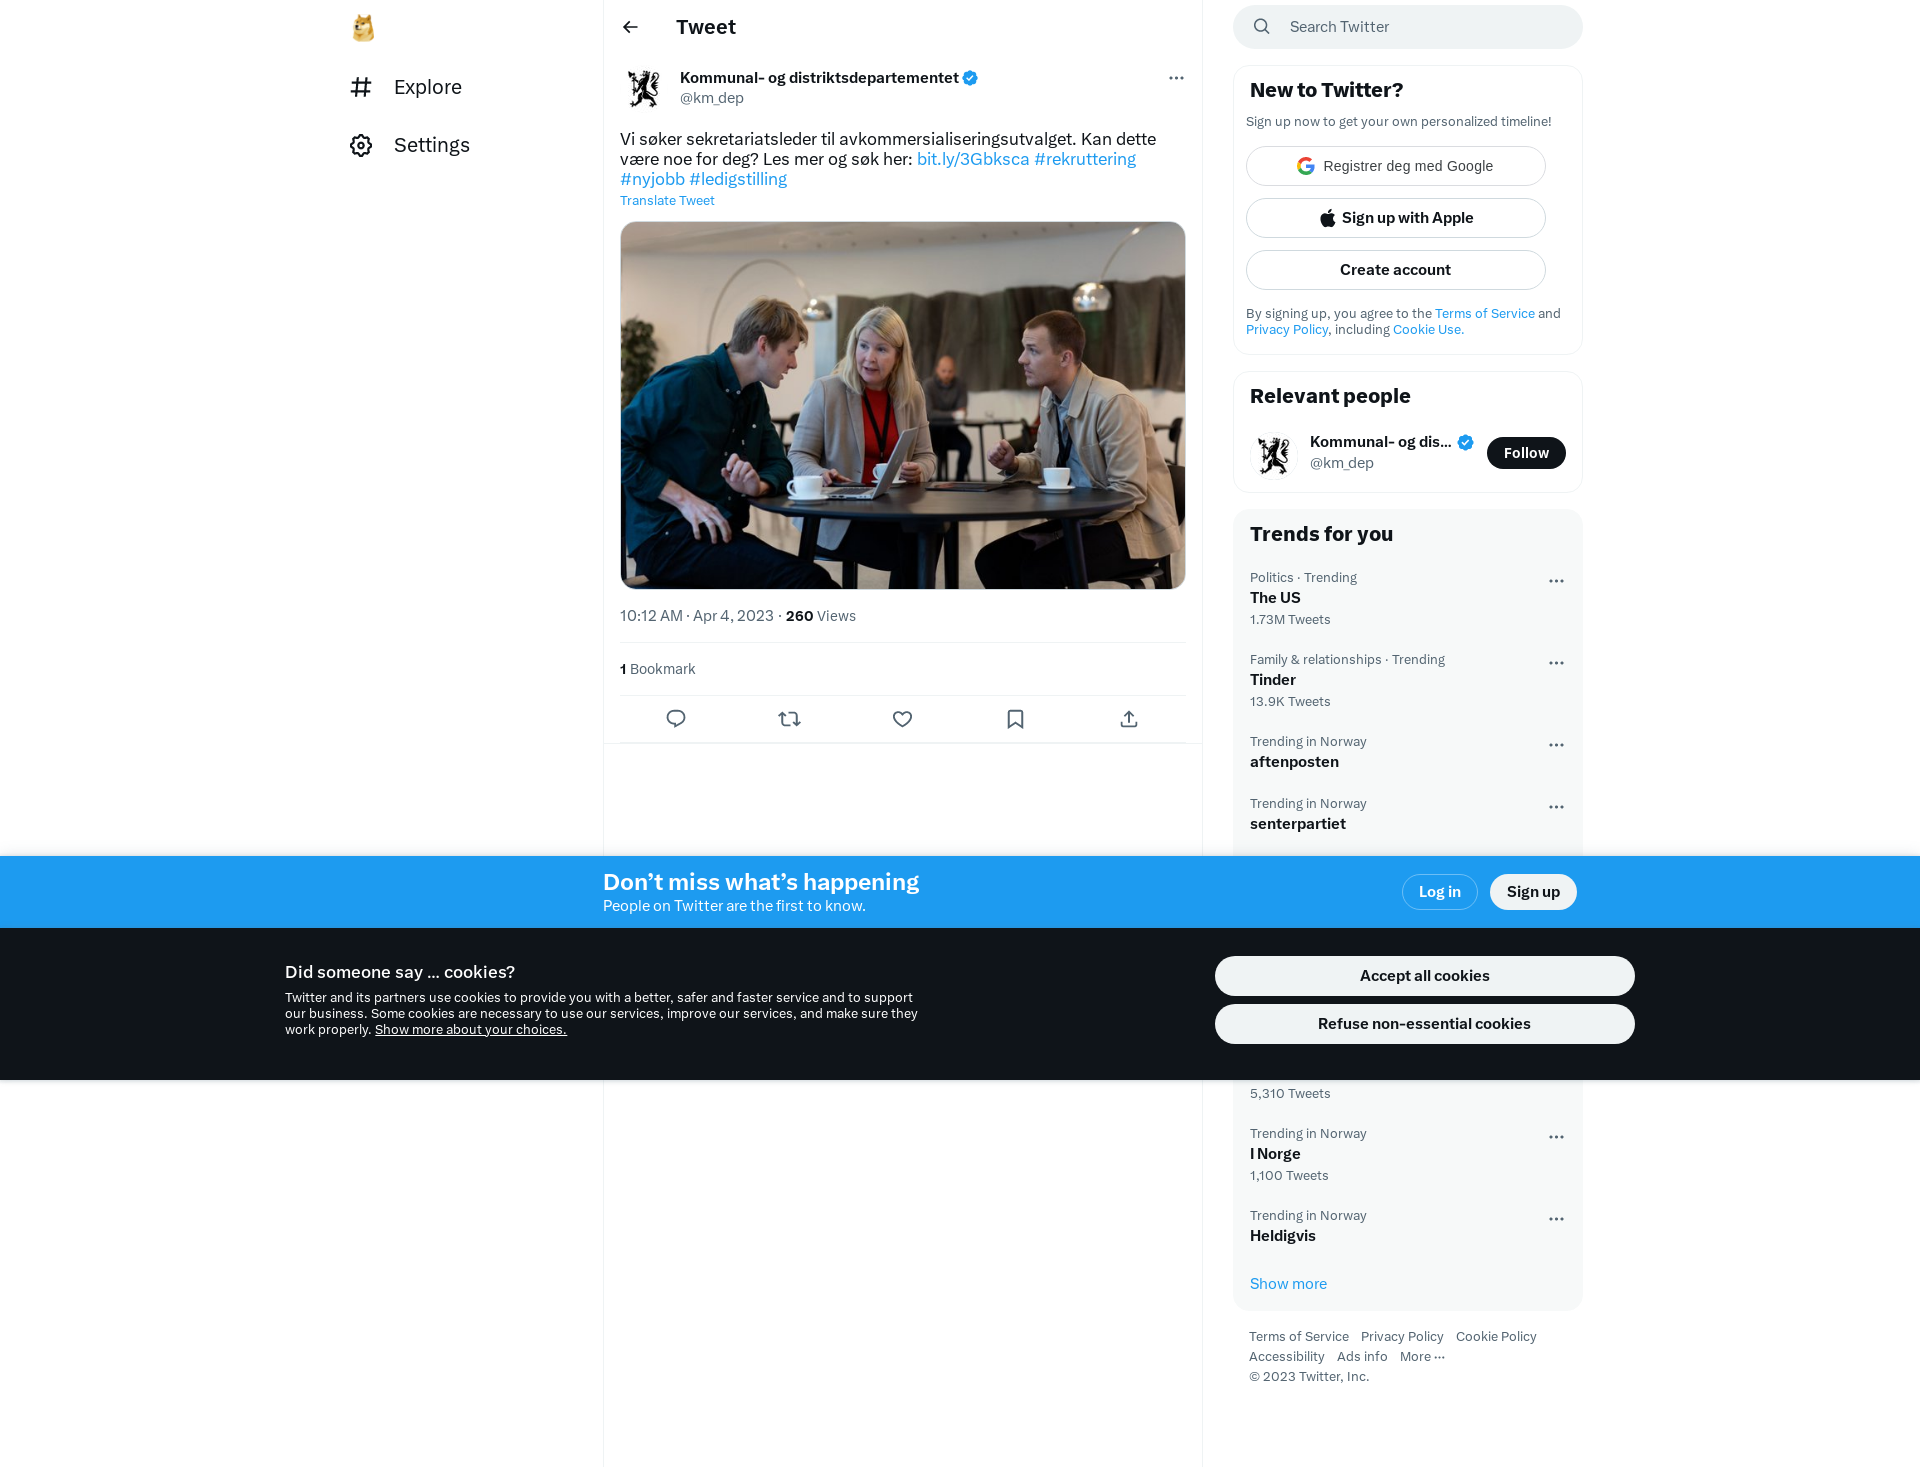Click the reply speech bubble icon
This screenshot has height=1467, width=1920.
point(676,719)
